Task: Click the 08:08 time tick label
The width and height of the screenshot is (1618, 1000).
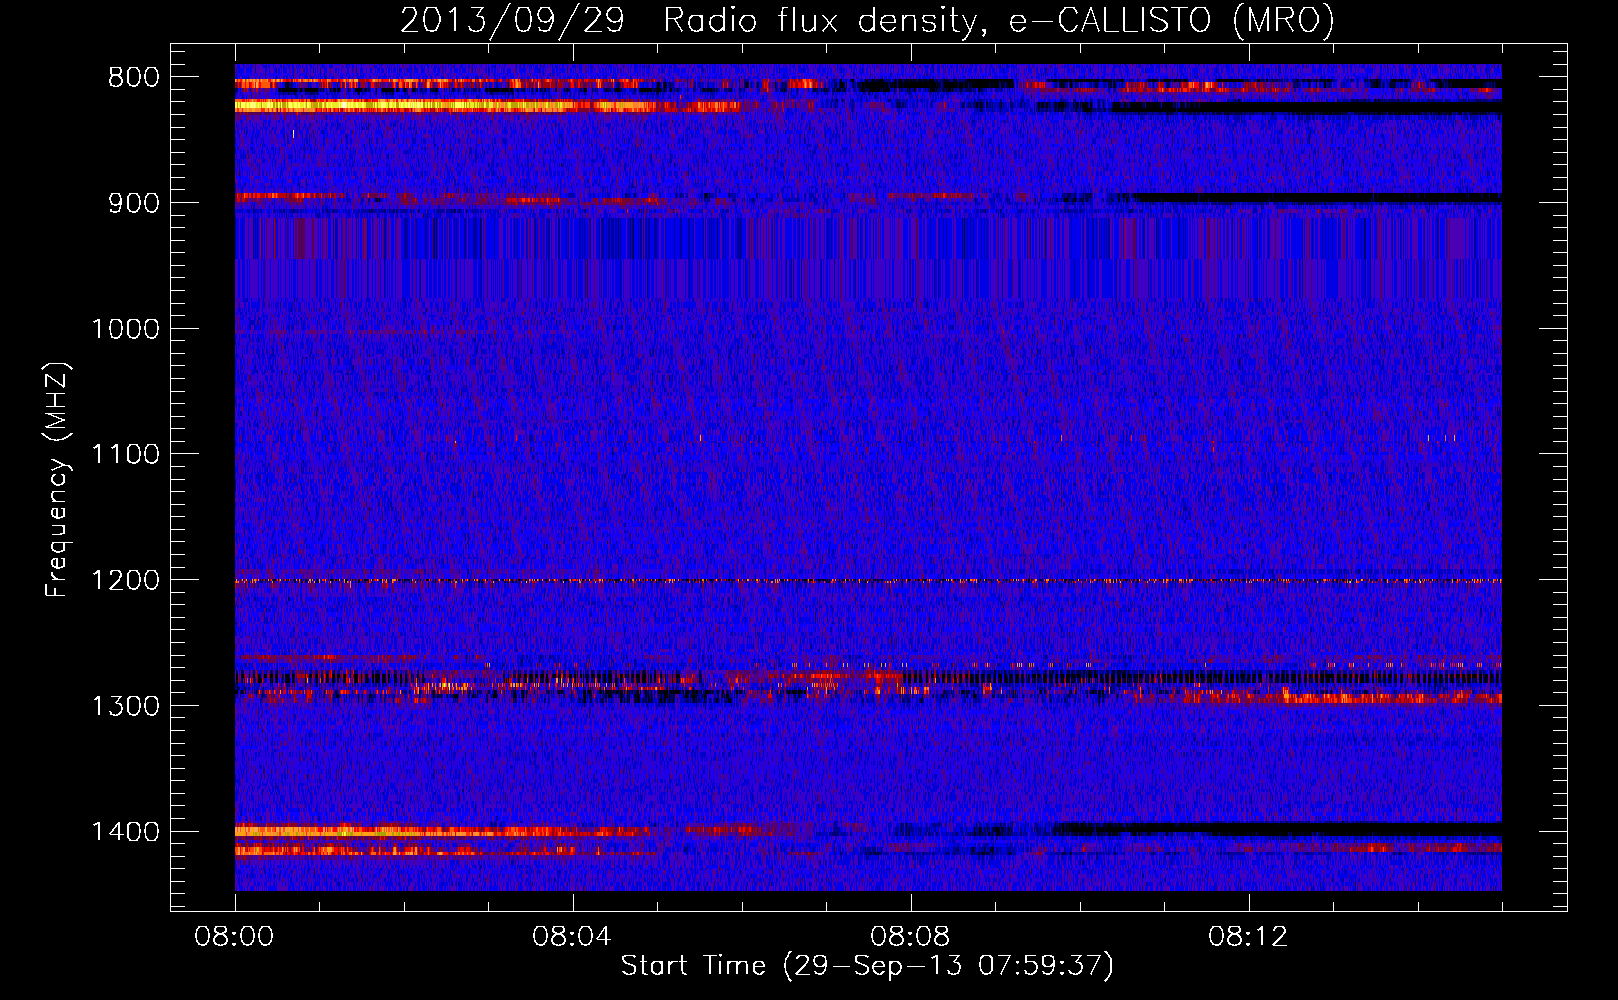Action: point(910,937)
